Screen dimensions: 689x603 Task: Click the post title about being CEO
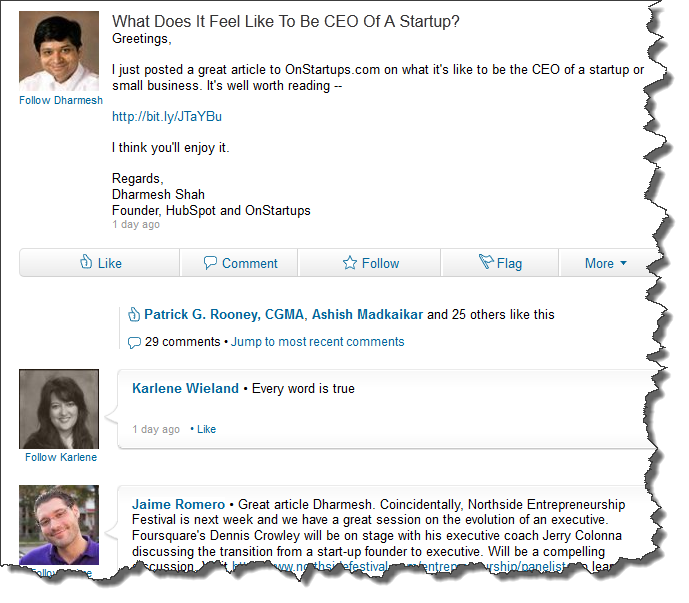(x=286, y=21)
